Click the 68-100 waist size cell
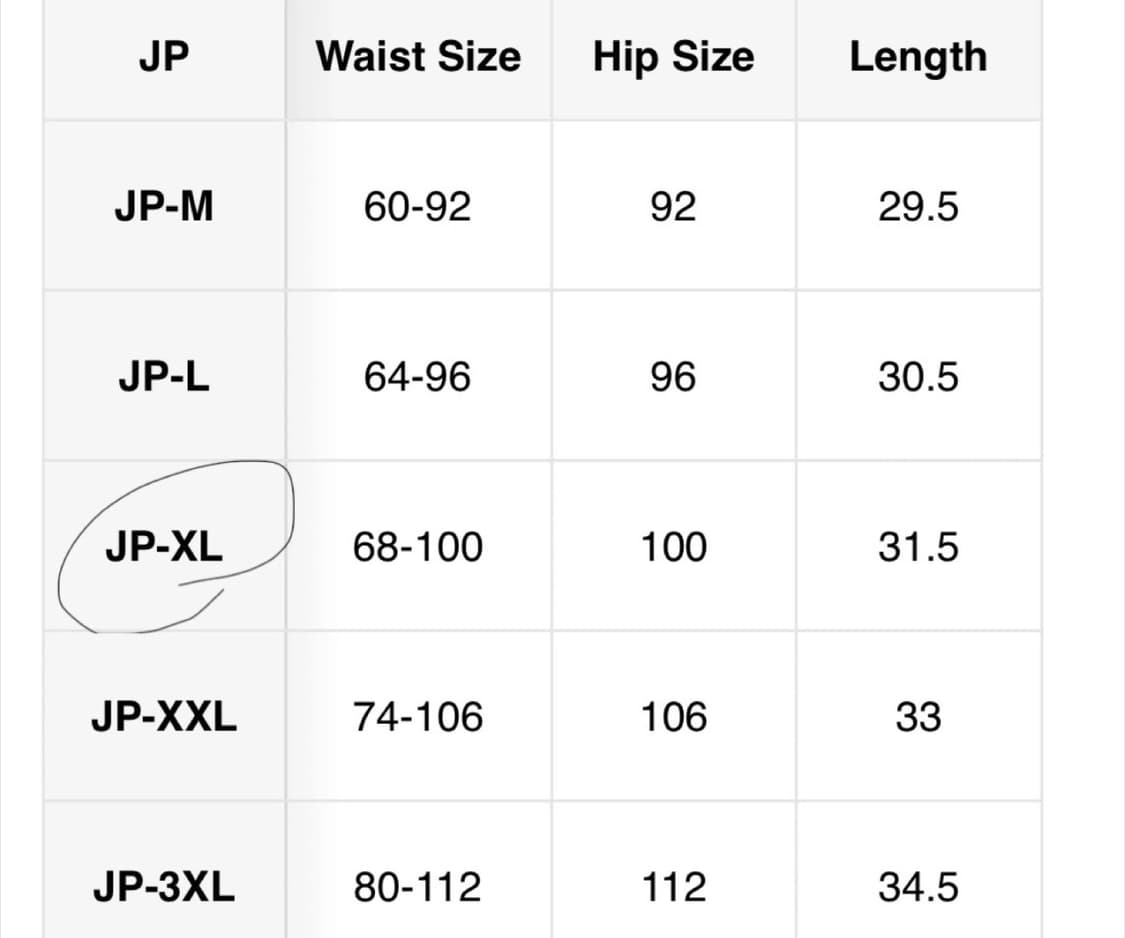Screen dimensions: 1125x938 coord(417,547)
